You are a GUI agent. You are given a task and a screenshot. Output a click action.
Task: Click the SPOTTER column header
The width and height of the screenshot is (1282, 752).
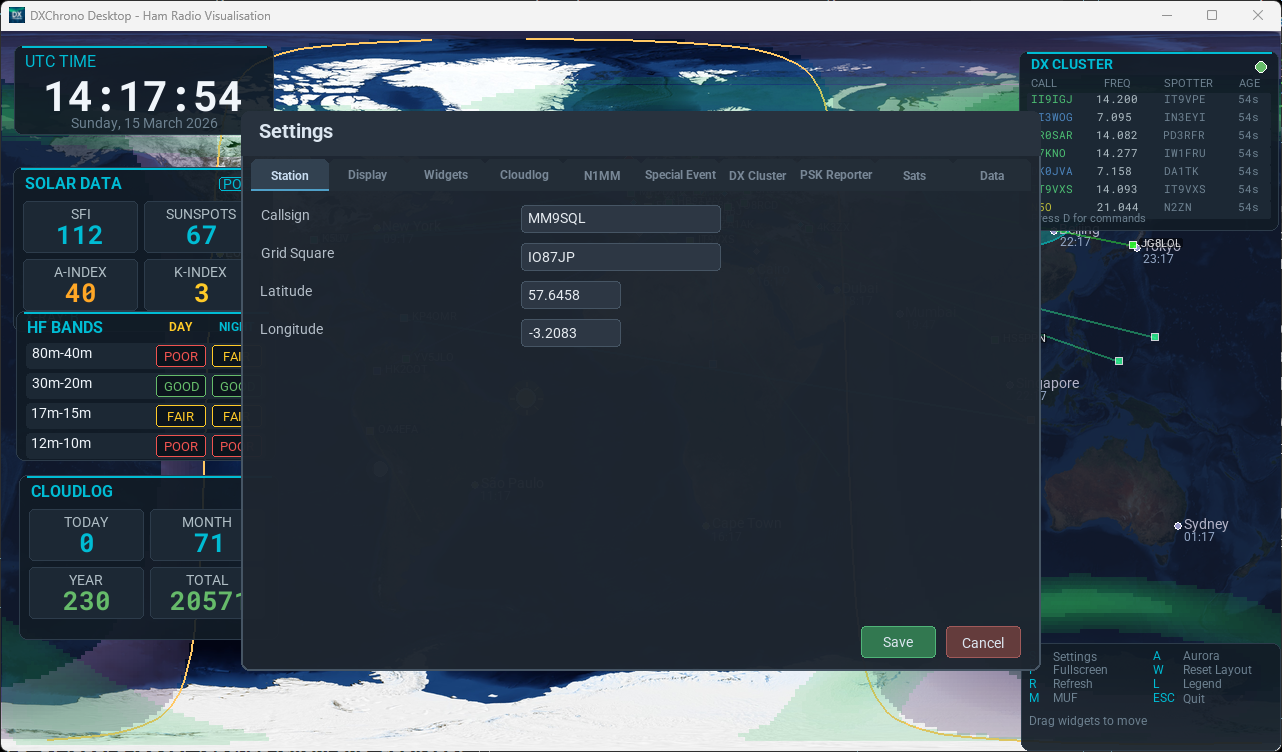(1188, 83)
